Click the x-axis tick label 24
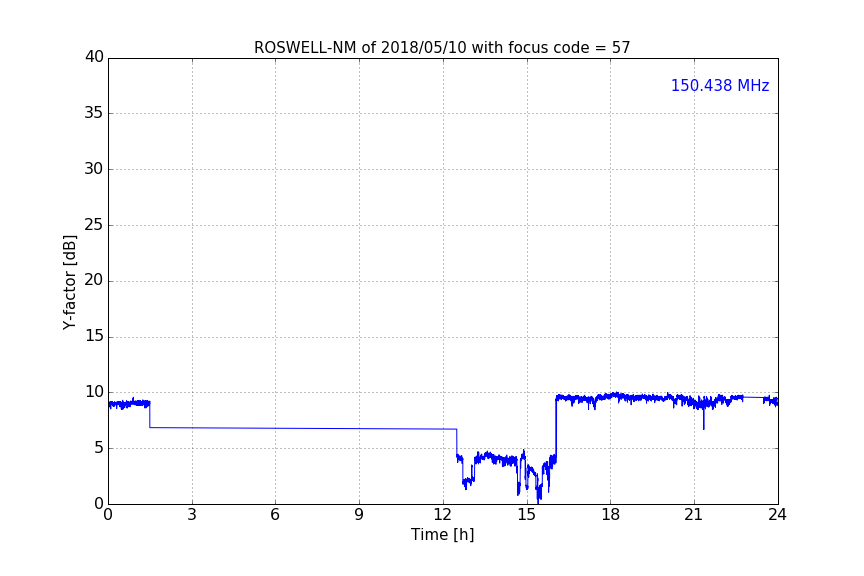 coord(777,515)
